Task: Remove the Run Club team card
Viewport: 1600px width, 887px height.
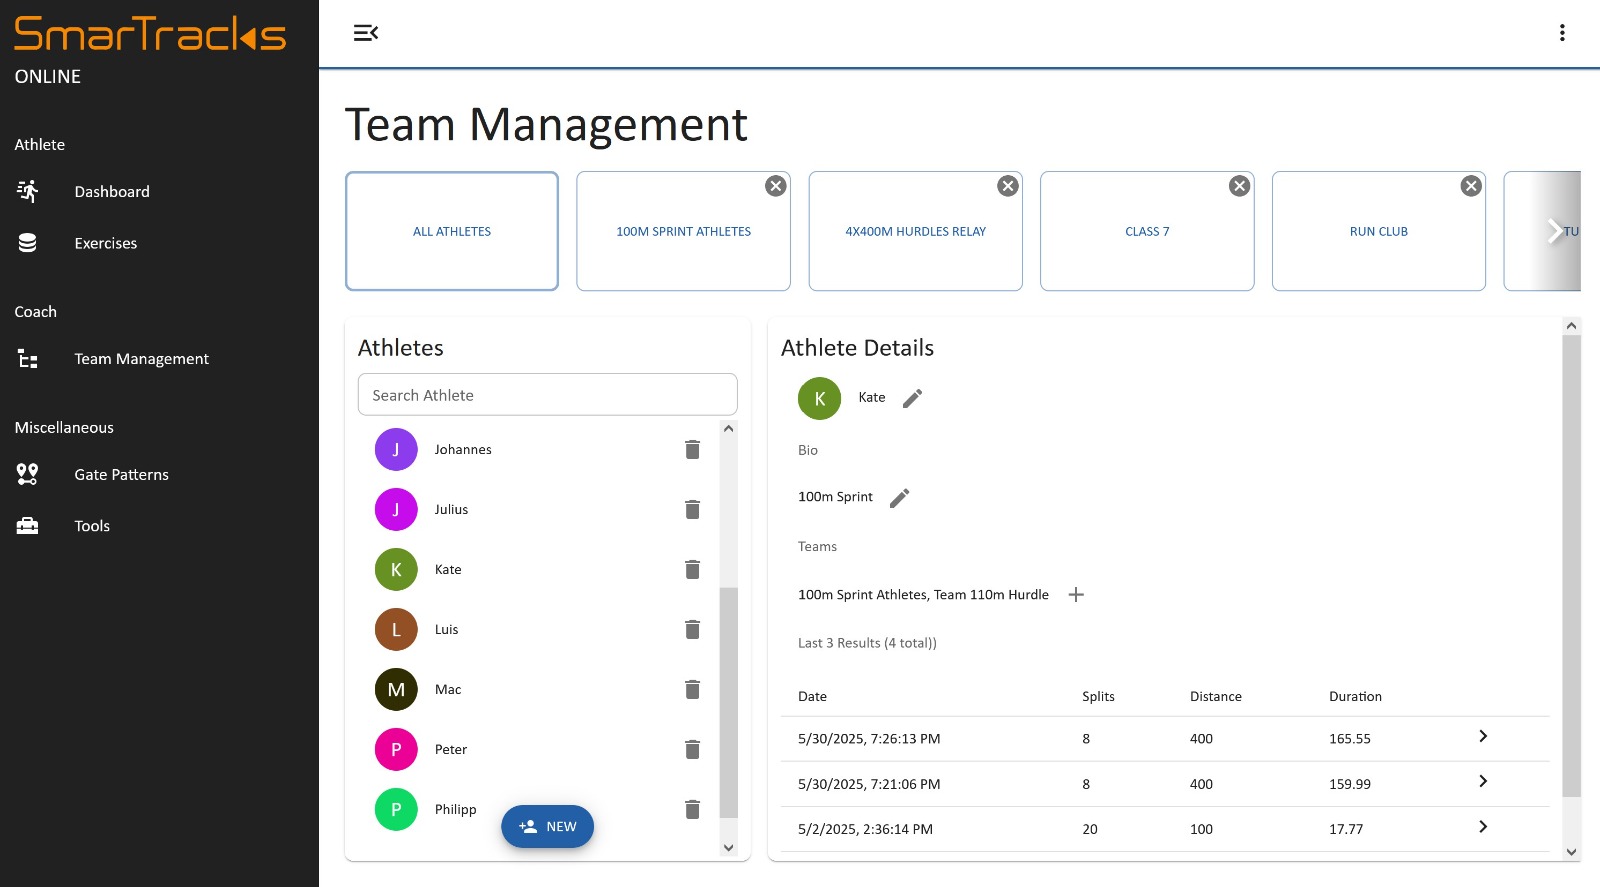Action: [1470, 186]
